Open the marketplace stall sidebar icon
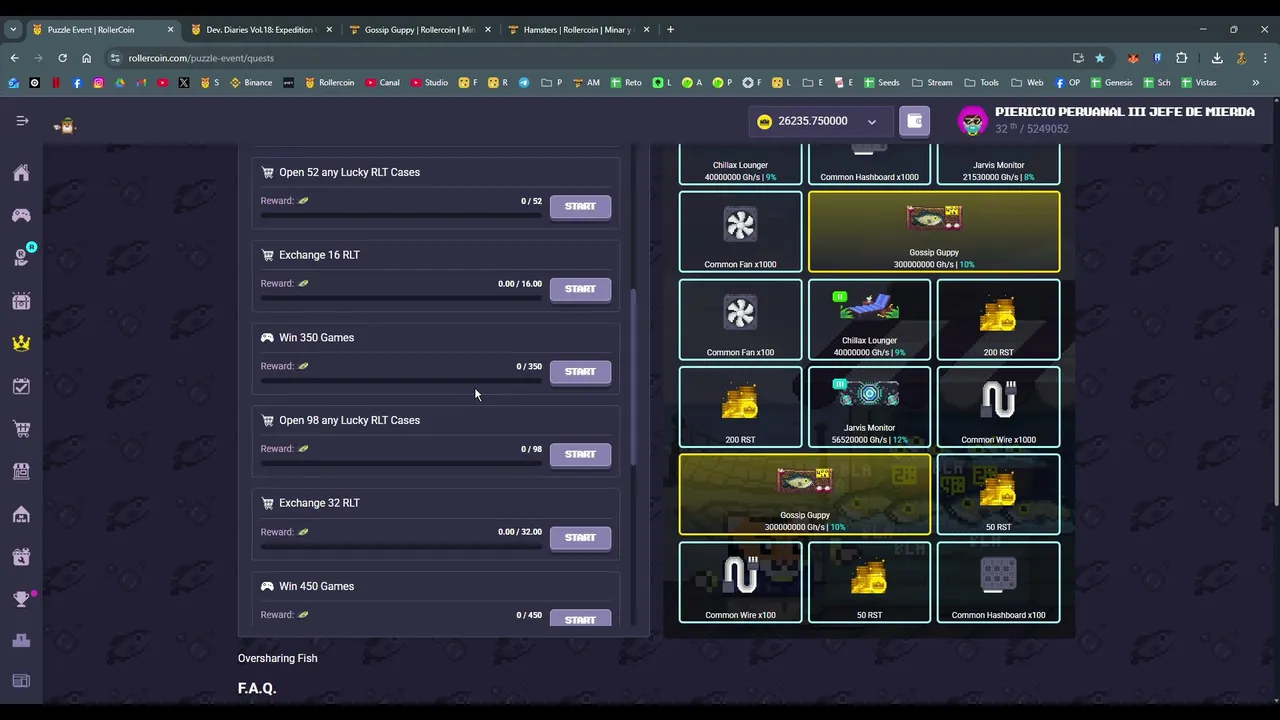Viewport: 1280px width, 720px height. pos(21,471)
